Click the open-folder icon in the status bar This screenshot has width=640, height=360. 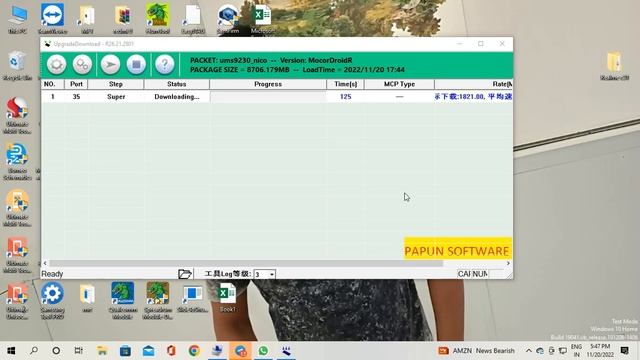(x=184, y=274)
